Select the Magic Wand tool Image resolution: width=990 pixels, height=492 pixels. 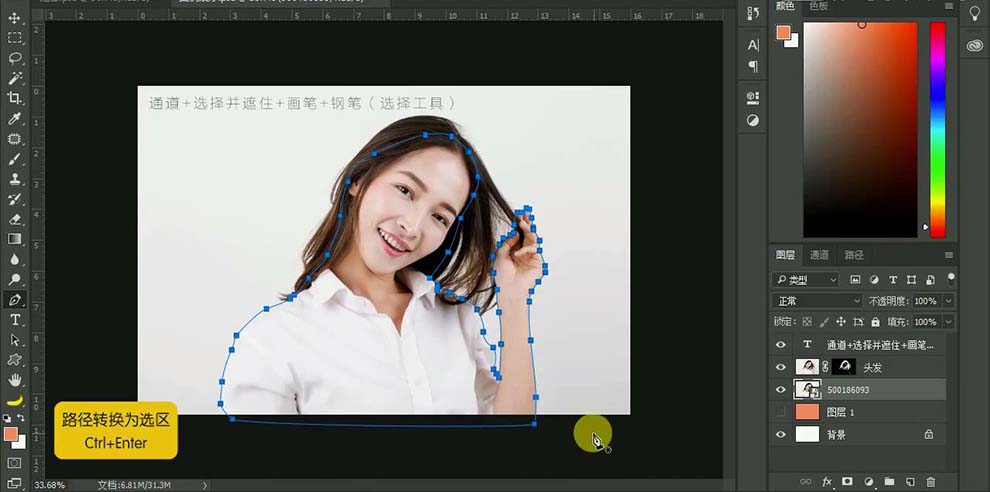[15, 78]
